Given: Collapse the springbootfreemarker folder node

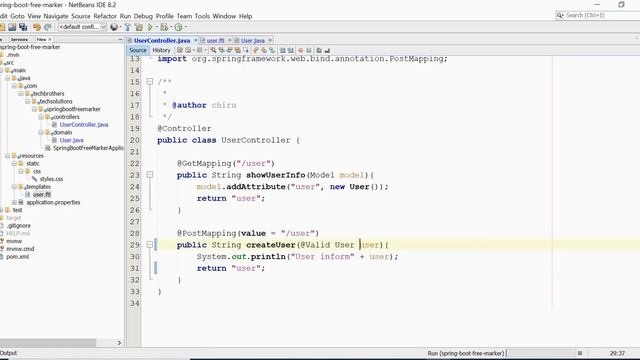Looking at the screenshot, I should 34,109.
